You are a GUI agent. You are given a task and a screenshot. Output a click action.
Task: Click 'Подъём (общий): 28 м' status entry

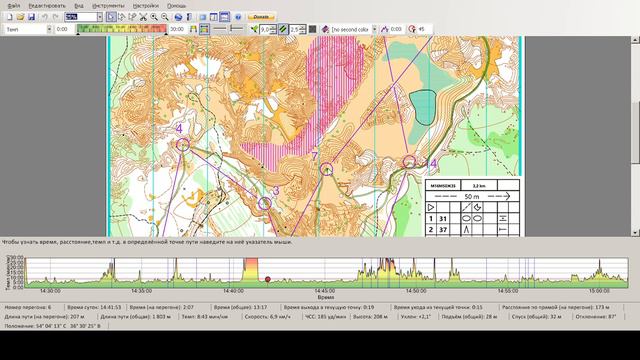[469, 316]
